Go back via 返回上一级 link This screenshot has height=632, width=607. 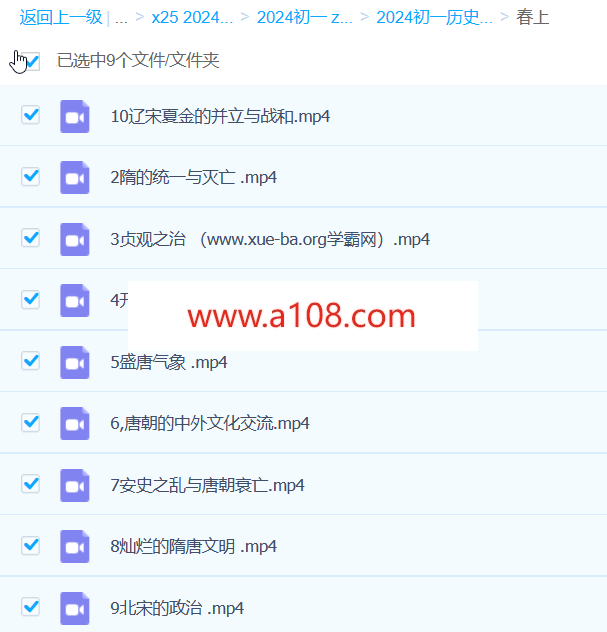tap(61, 17)
